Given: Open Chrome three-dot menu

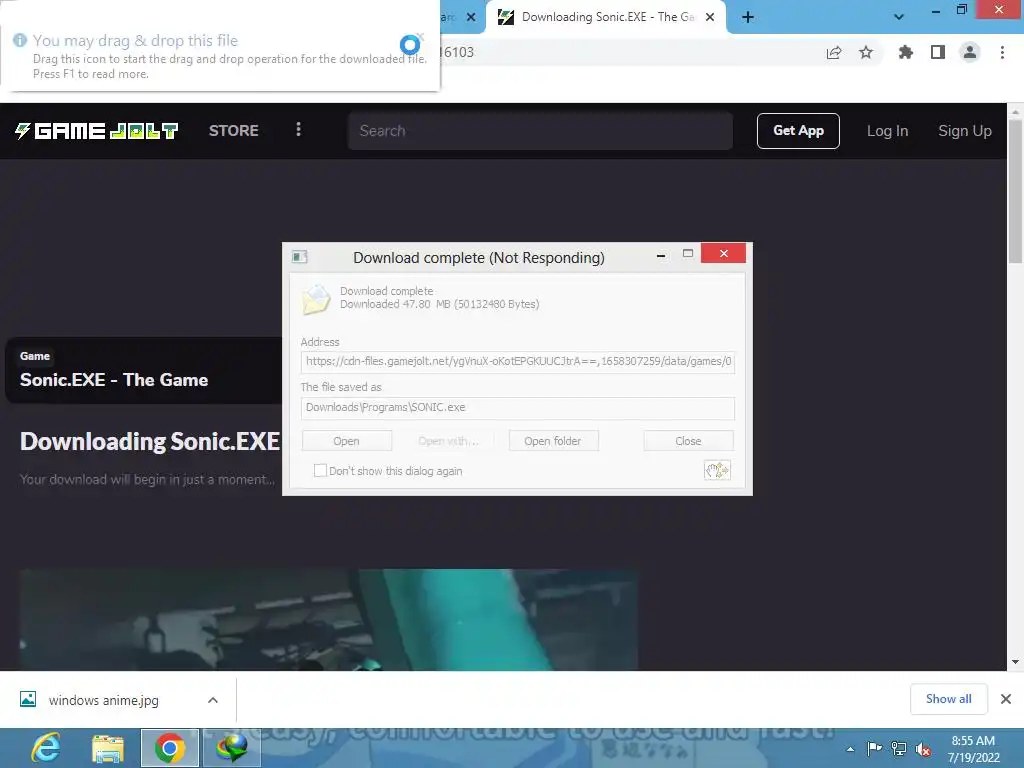Looking at the screenshot, I should (x=1002, y=52).
